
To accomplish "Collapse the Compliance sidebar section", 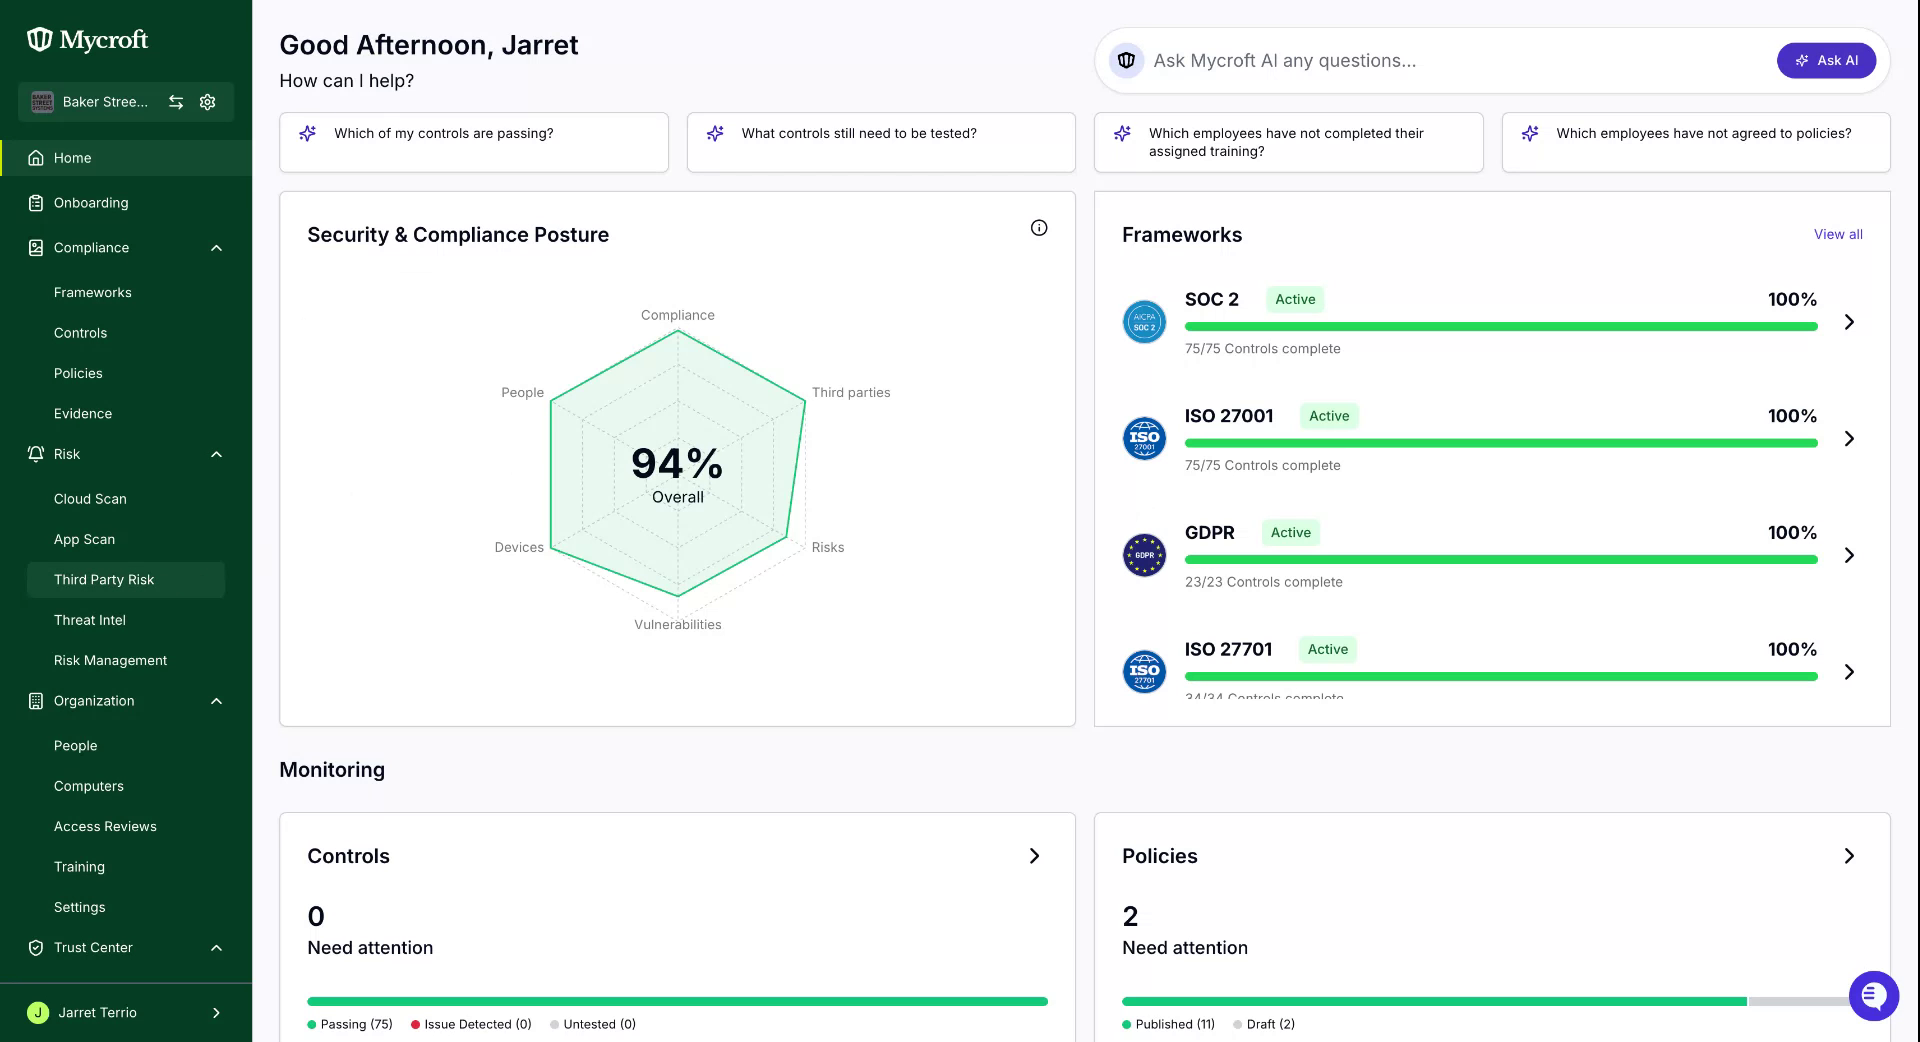I will tap(216, 248).
